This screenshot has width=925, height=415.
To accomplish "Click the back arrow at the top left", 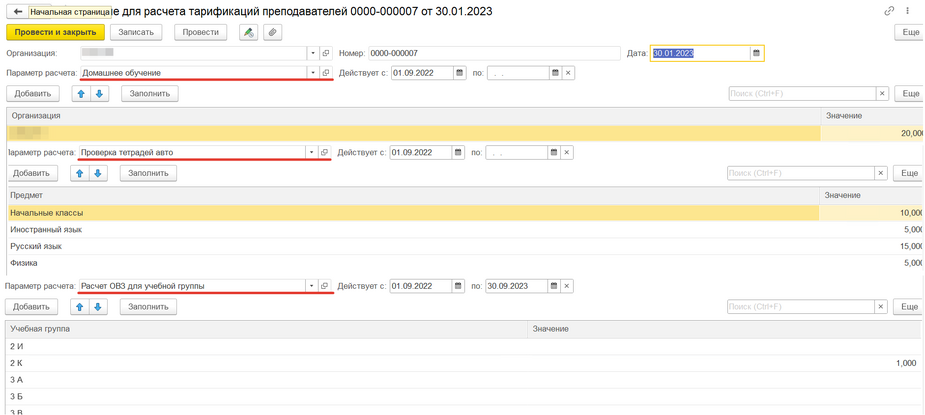I will click(x=17, y=12).
